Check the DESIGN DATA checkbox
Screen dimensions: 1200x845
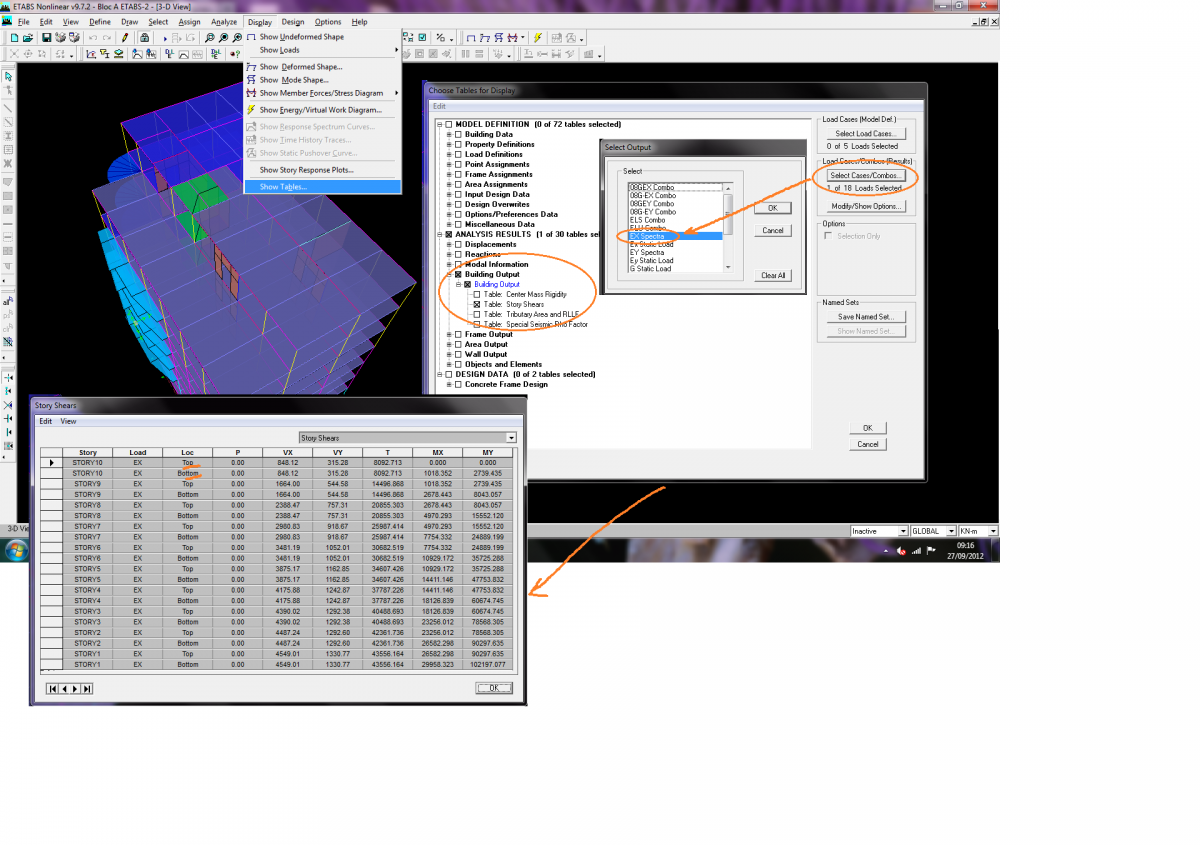click(x=448, y=374)
